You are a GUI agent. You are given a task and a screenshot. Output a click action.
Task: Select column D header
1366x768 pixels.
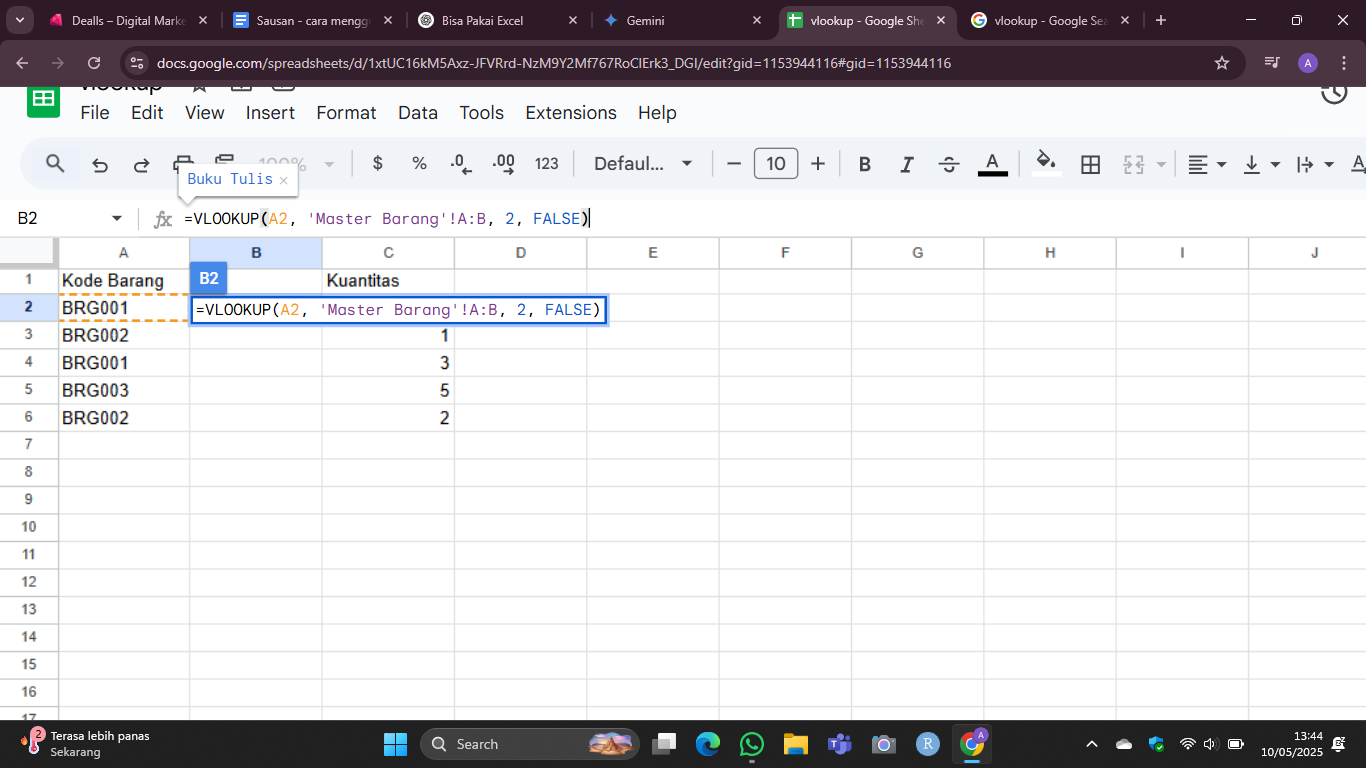[521, 253]
